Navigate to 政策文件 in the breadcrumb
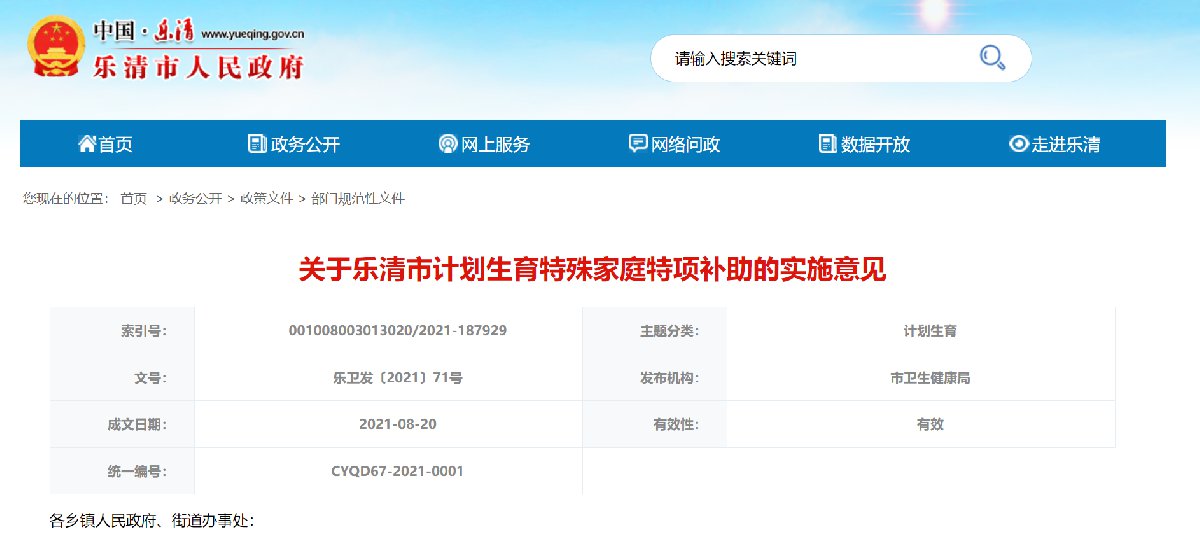The height and width of the screenshot is (535, 1200). point(266,199)
